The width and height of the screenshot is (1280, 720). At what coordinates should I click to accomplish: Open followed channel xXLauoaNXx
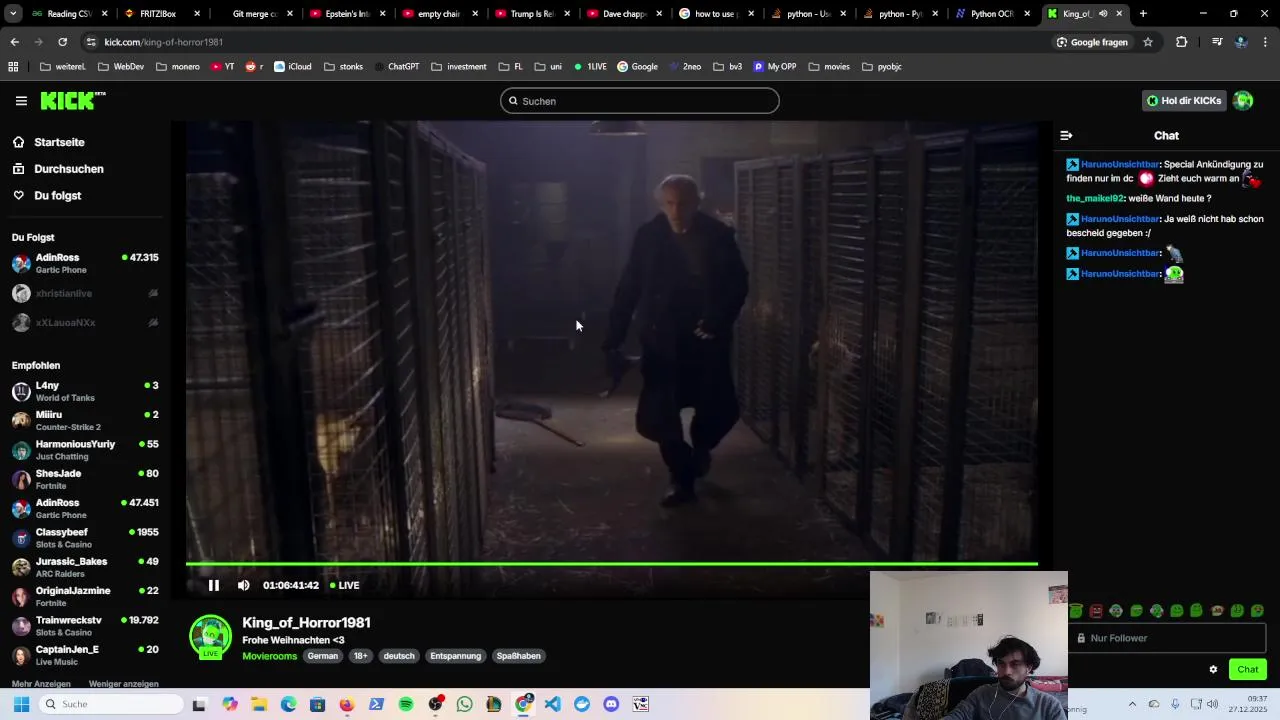(x=85, y=323)
